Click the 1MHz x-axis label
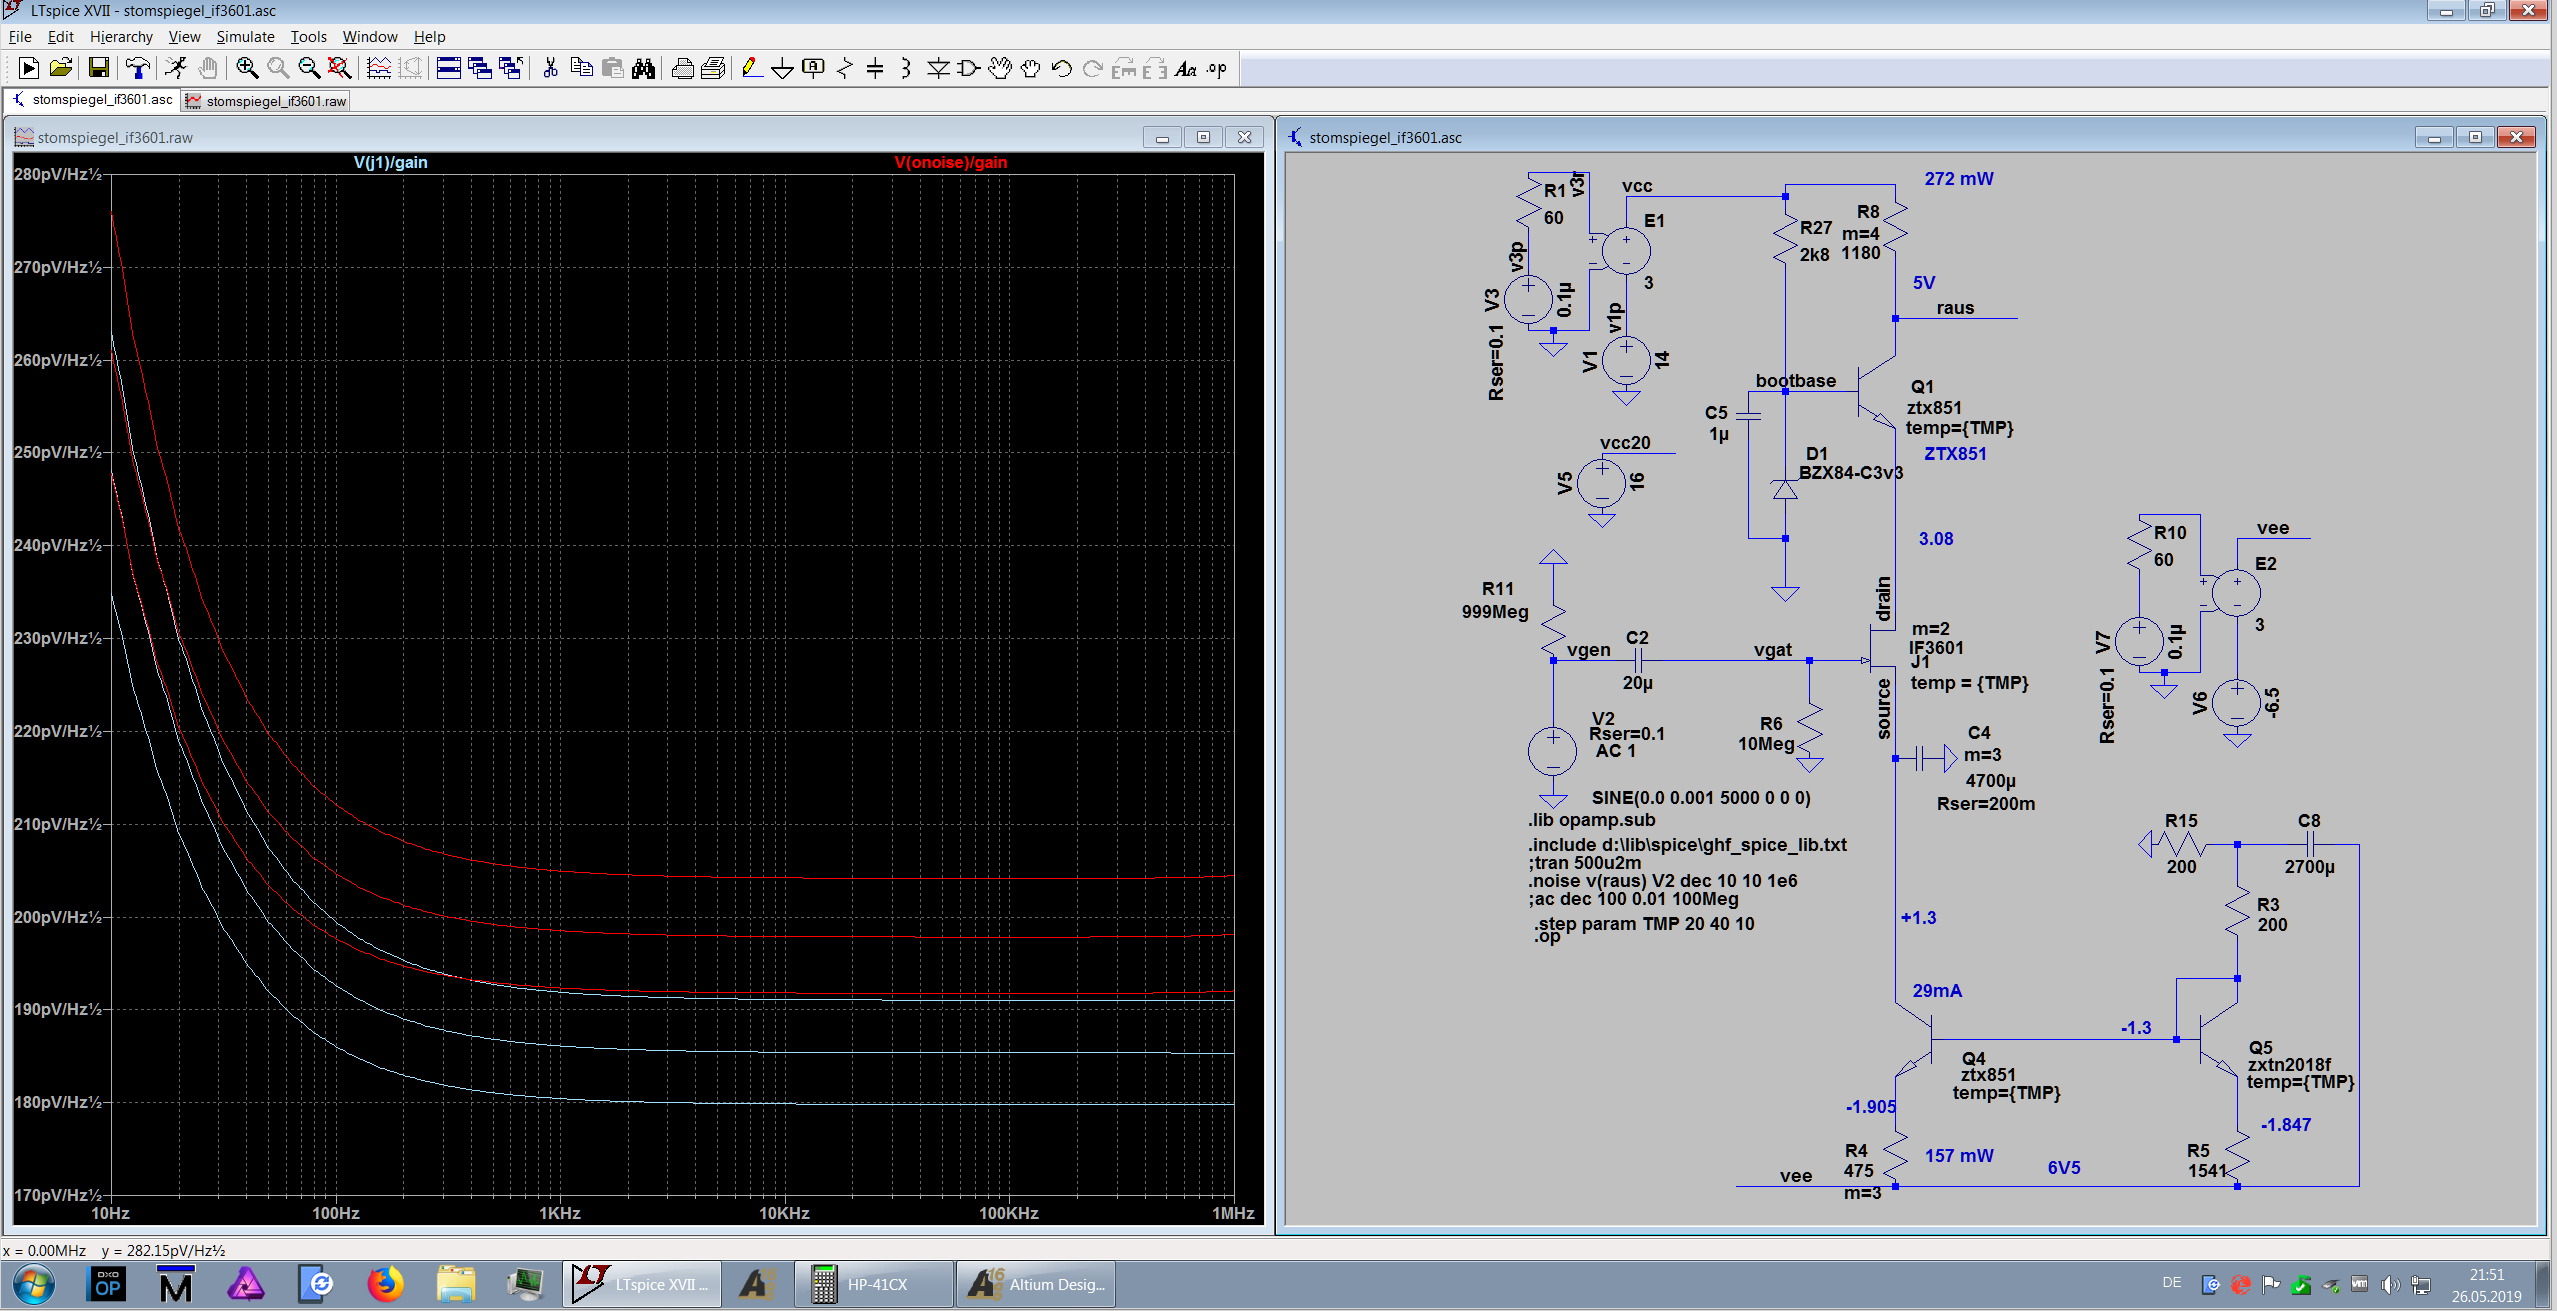 pyautogui.click(x=1232, y=1213)
